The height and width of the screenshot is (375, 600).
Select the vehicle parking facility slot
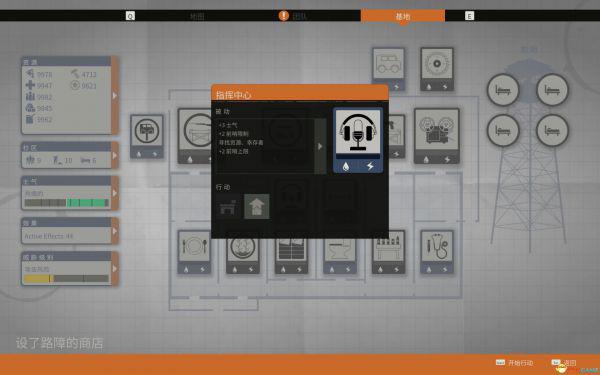388,69
